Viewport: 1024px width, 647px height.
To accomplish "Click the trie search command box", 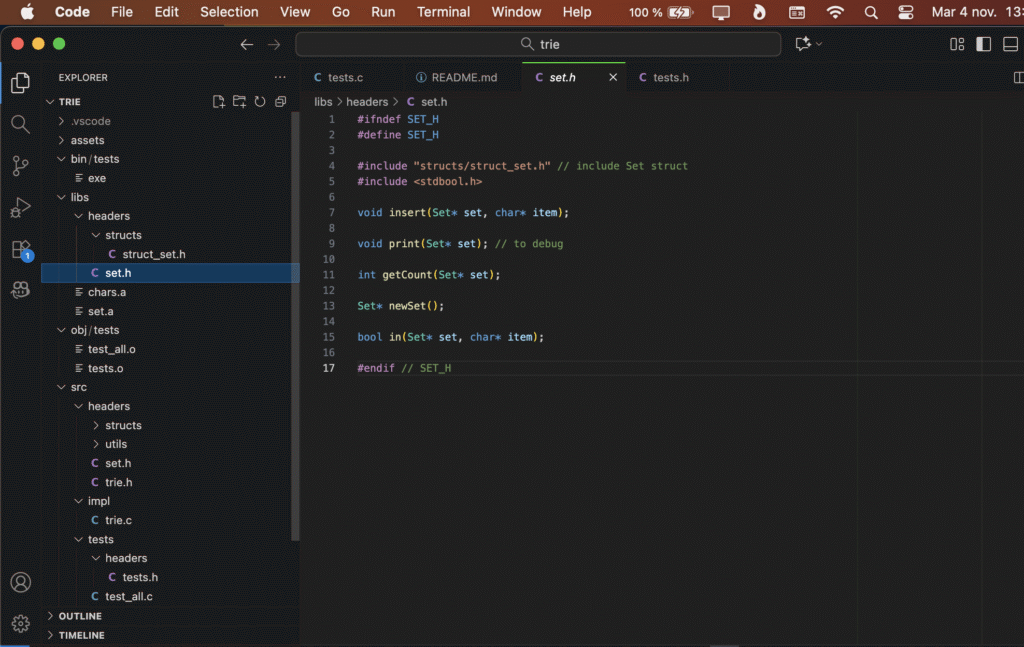I will tap(538, 44).
